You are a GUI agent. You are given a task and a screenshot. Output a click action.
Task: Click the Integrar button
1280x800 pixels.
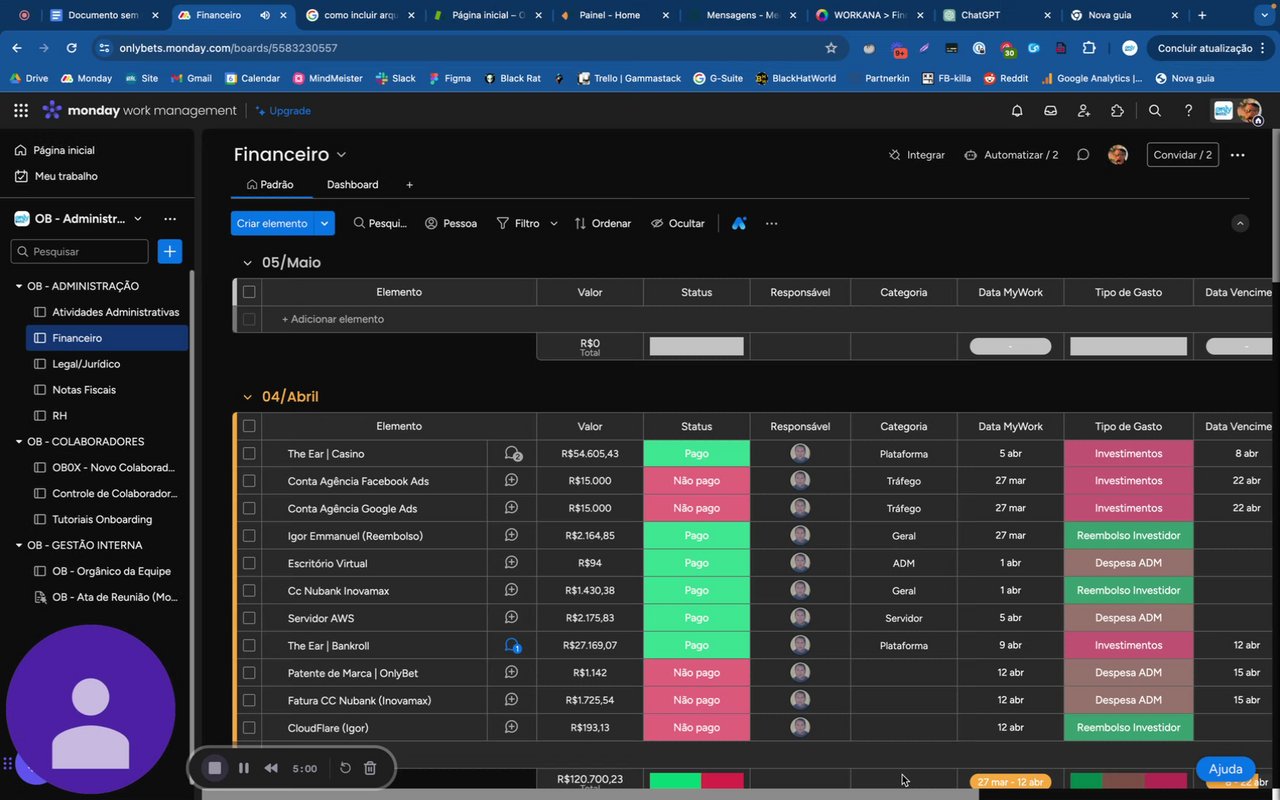click(916, 155)
